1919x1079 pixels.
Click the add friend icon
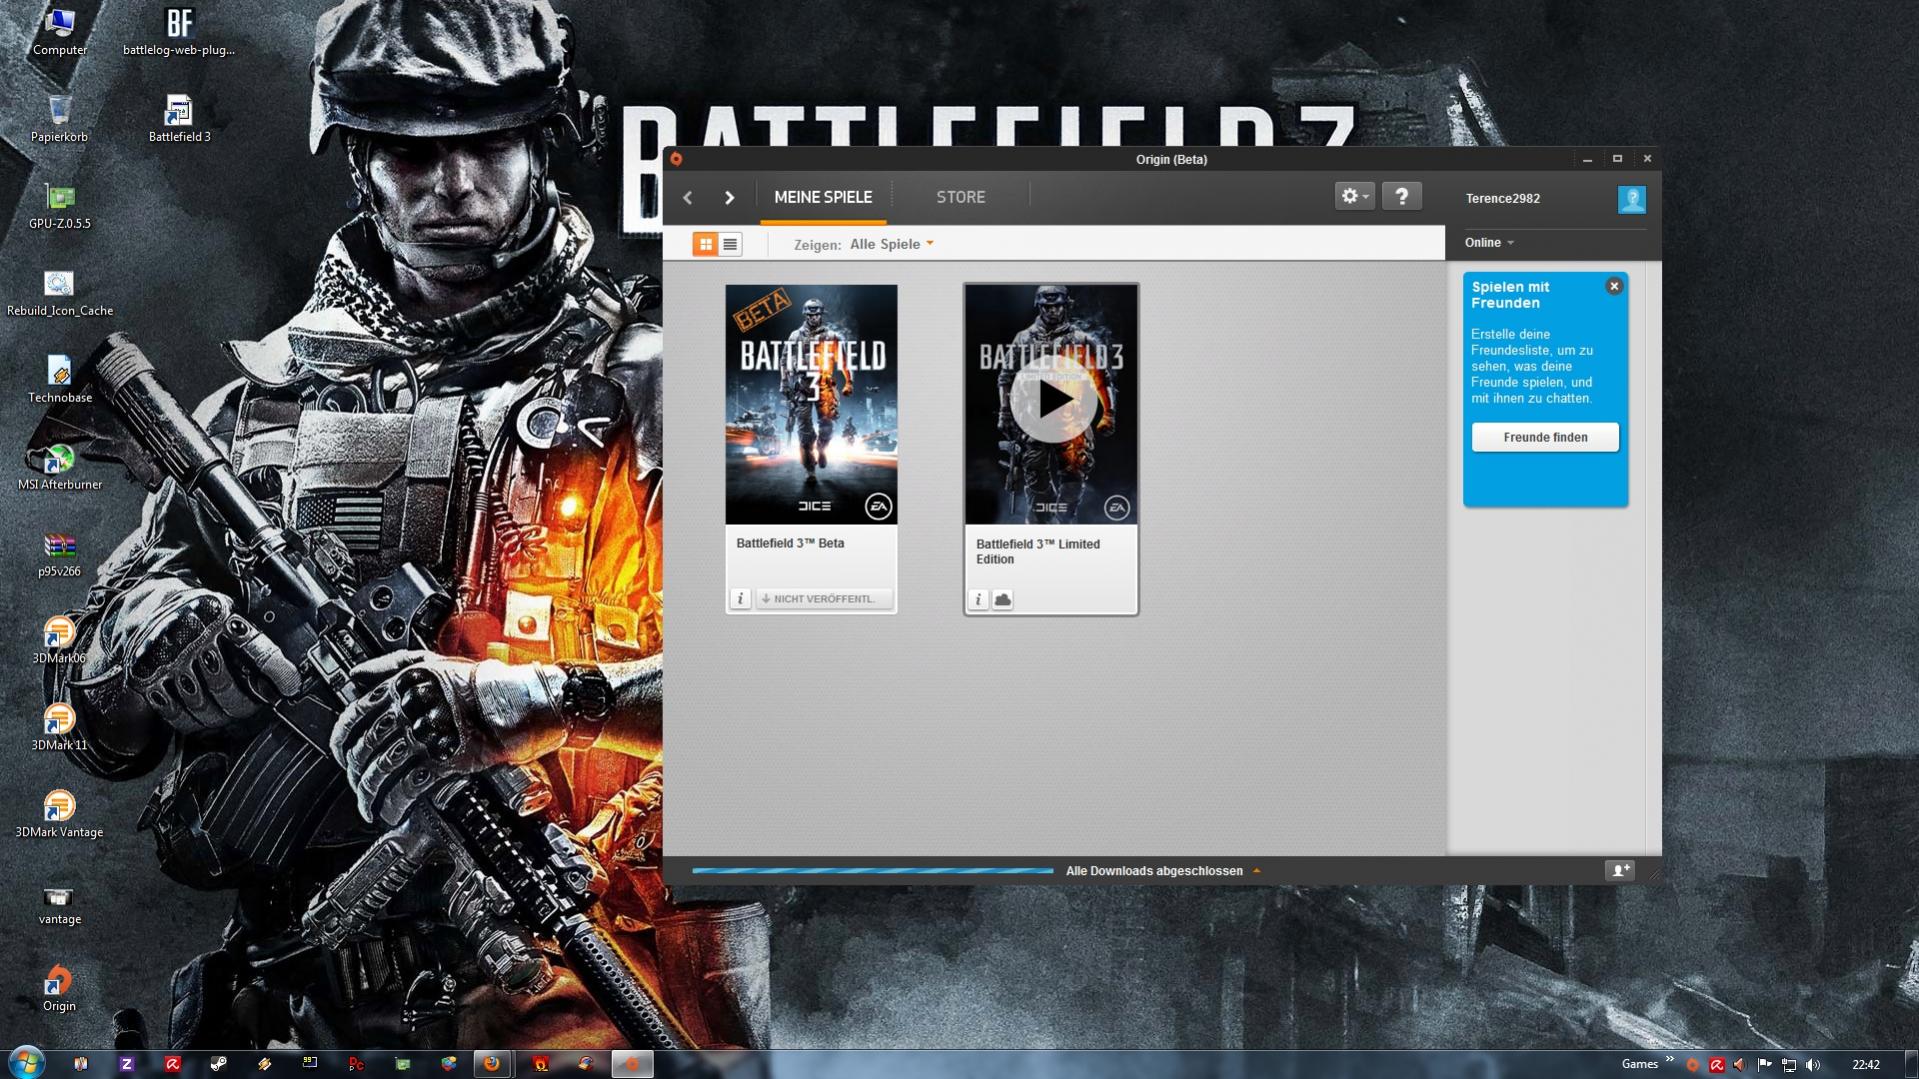[1619, 871]
